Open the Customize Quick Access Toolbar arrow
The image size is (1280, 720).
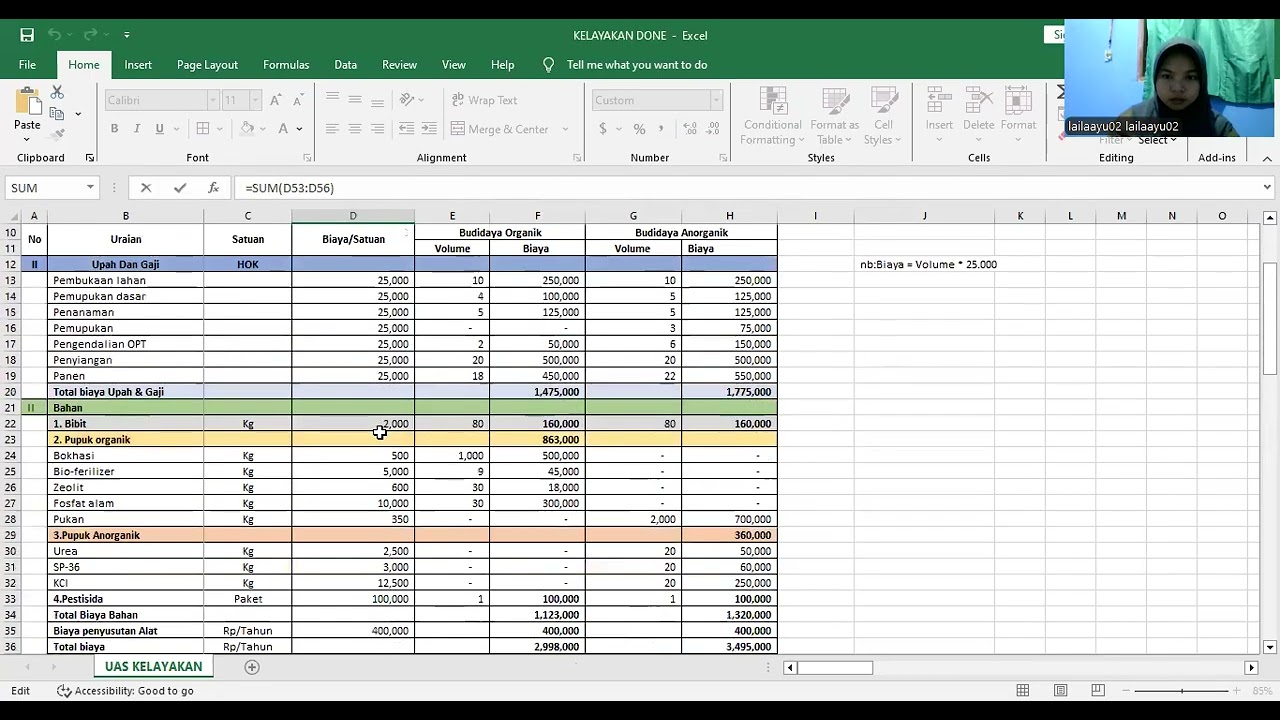pyautogui.click(x=127, y=35)
